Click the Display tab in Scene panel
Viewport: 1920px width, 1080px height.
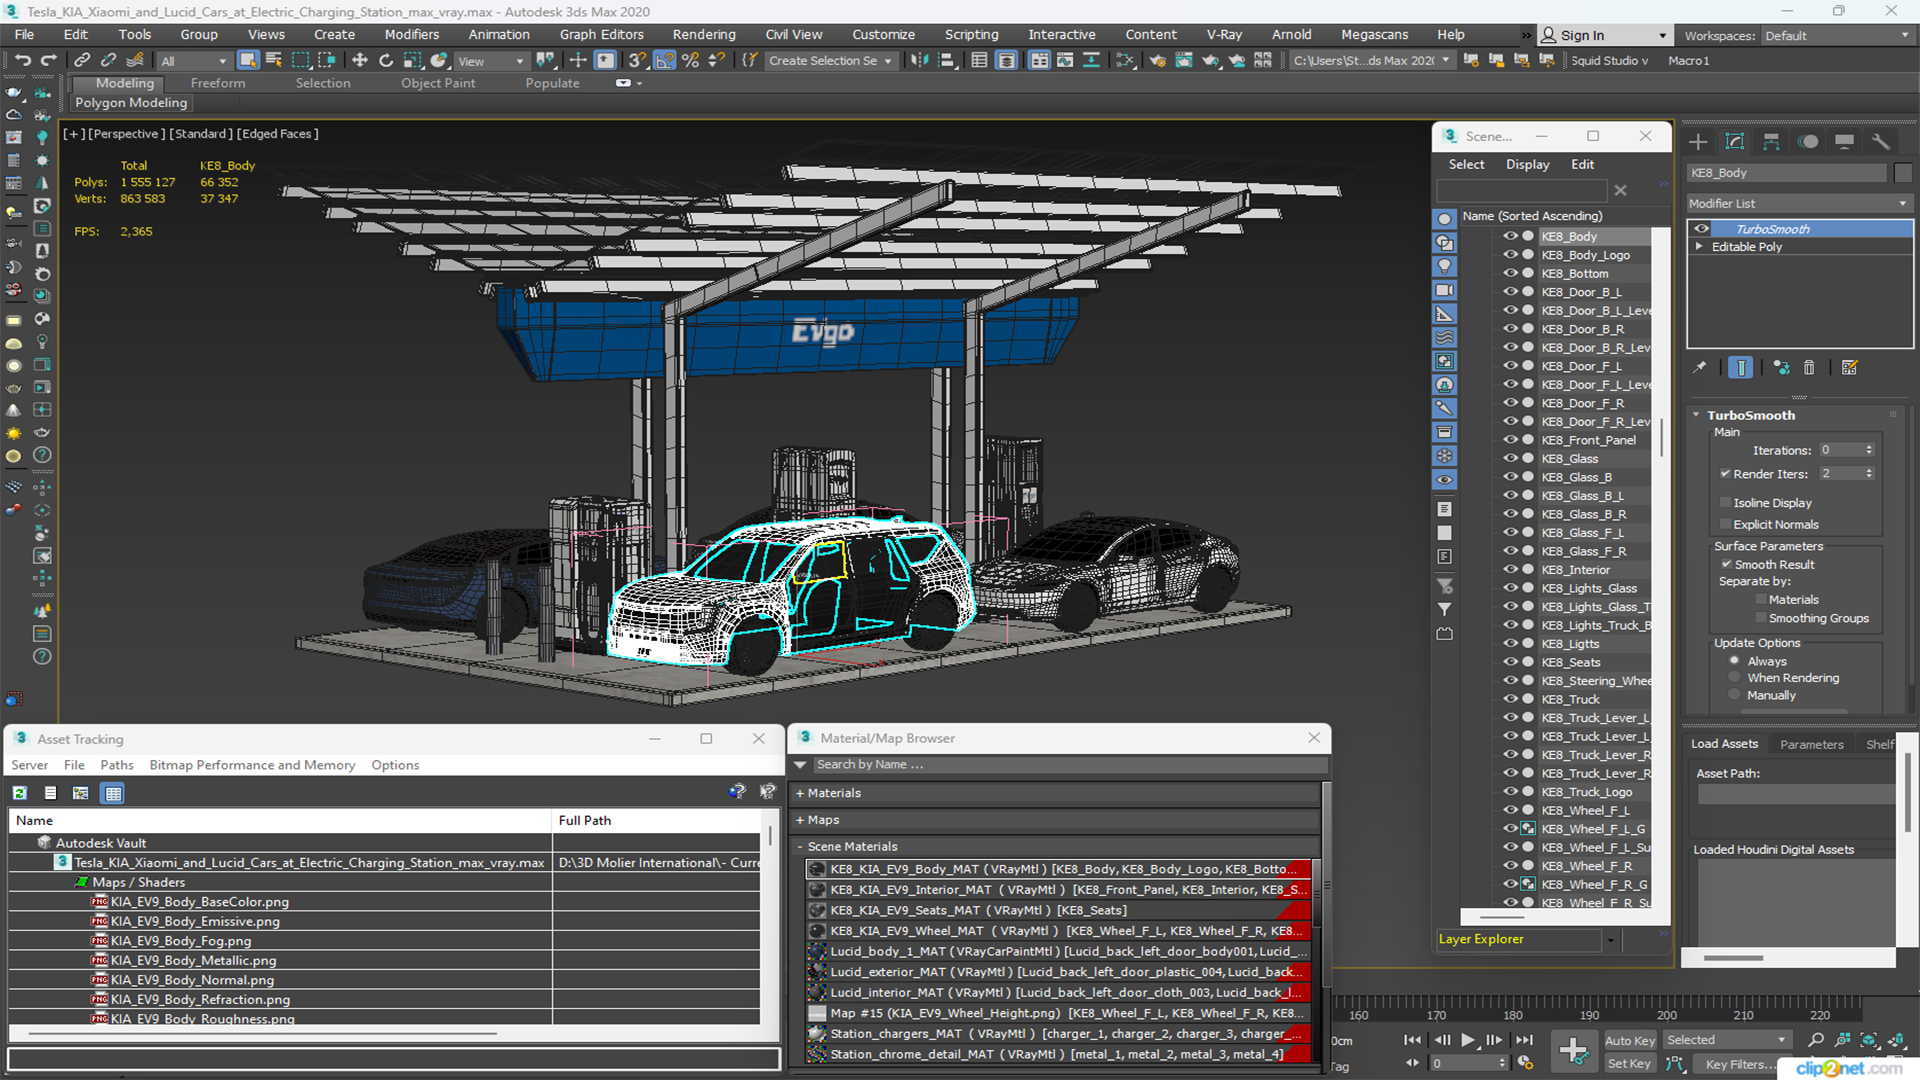pos(1526,164)
